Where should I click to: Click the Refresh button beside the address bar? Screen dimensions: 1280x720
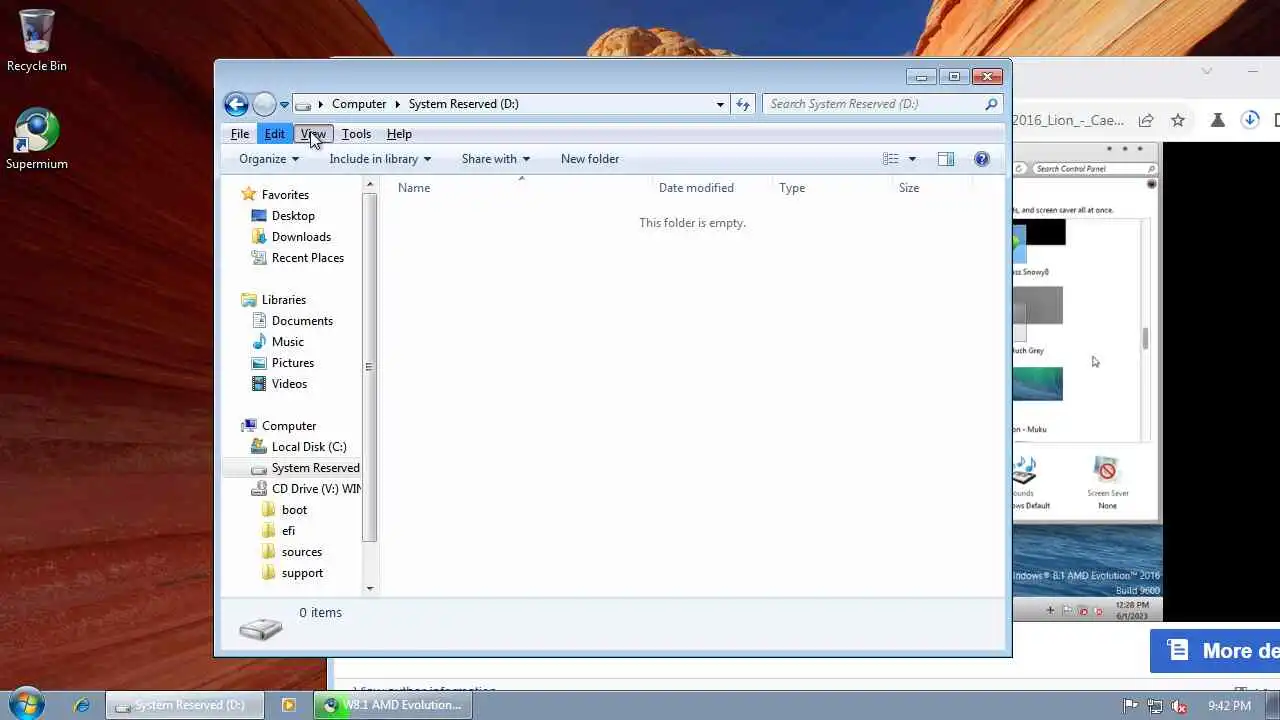click(743, 104)
